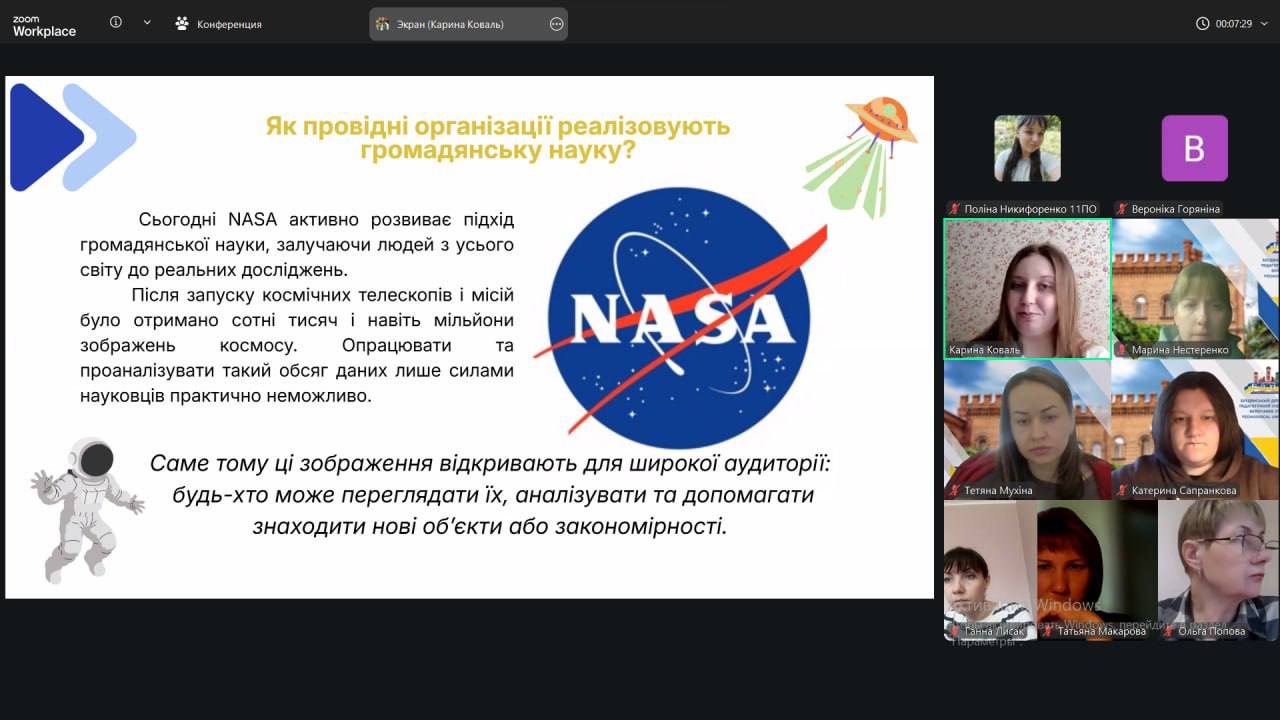The image size is (1280, 720).
Task: Click the meeting timer clock icon
Action: point(1202,24)
